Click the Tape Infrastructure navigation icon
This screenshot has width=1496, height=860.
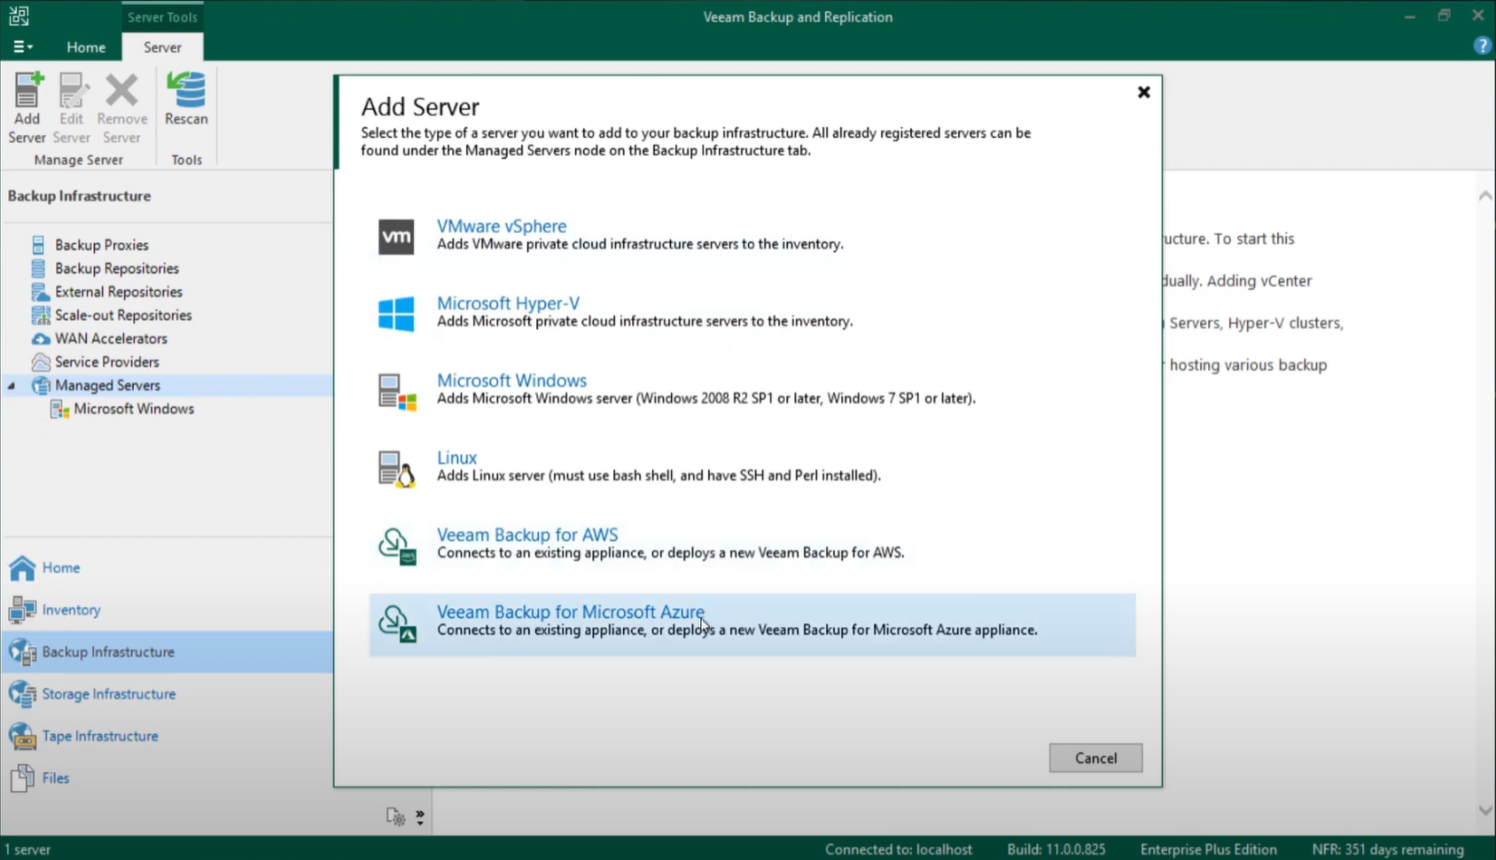coord(22,736)
